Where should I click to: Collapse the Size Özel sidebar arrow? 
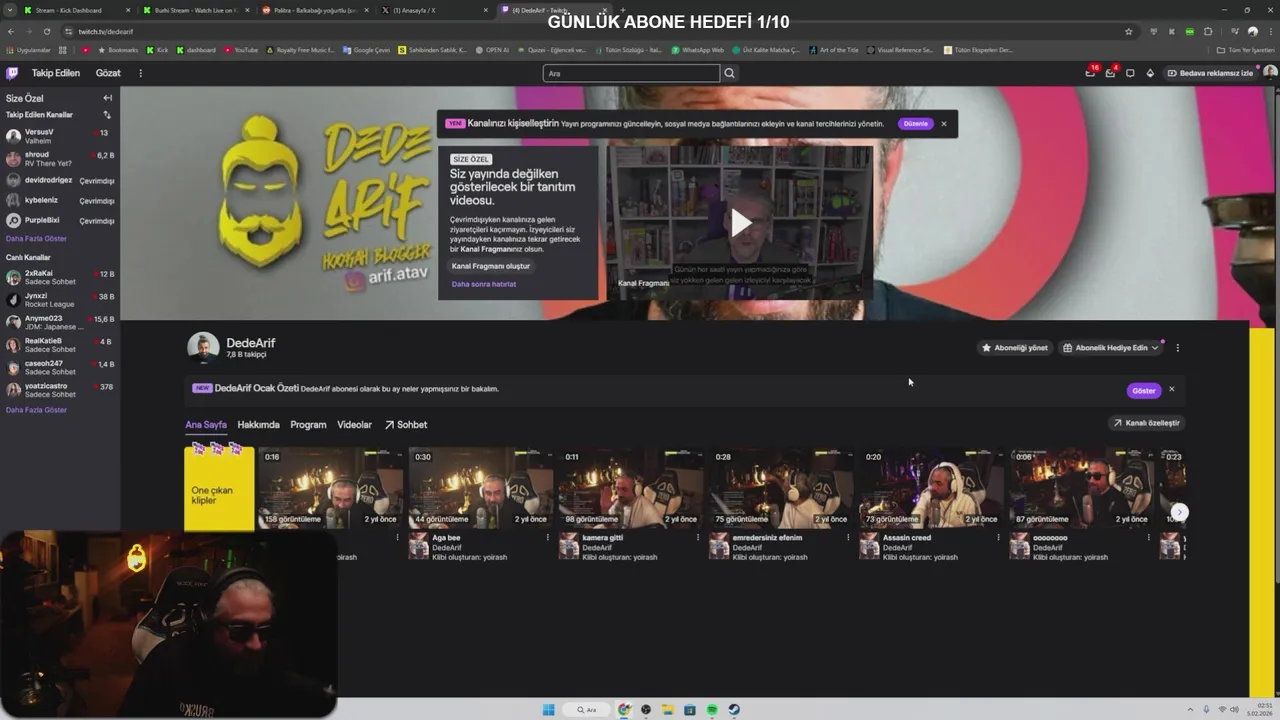tap(107, 98)
